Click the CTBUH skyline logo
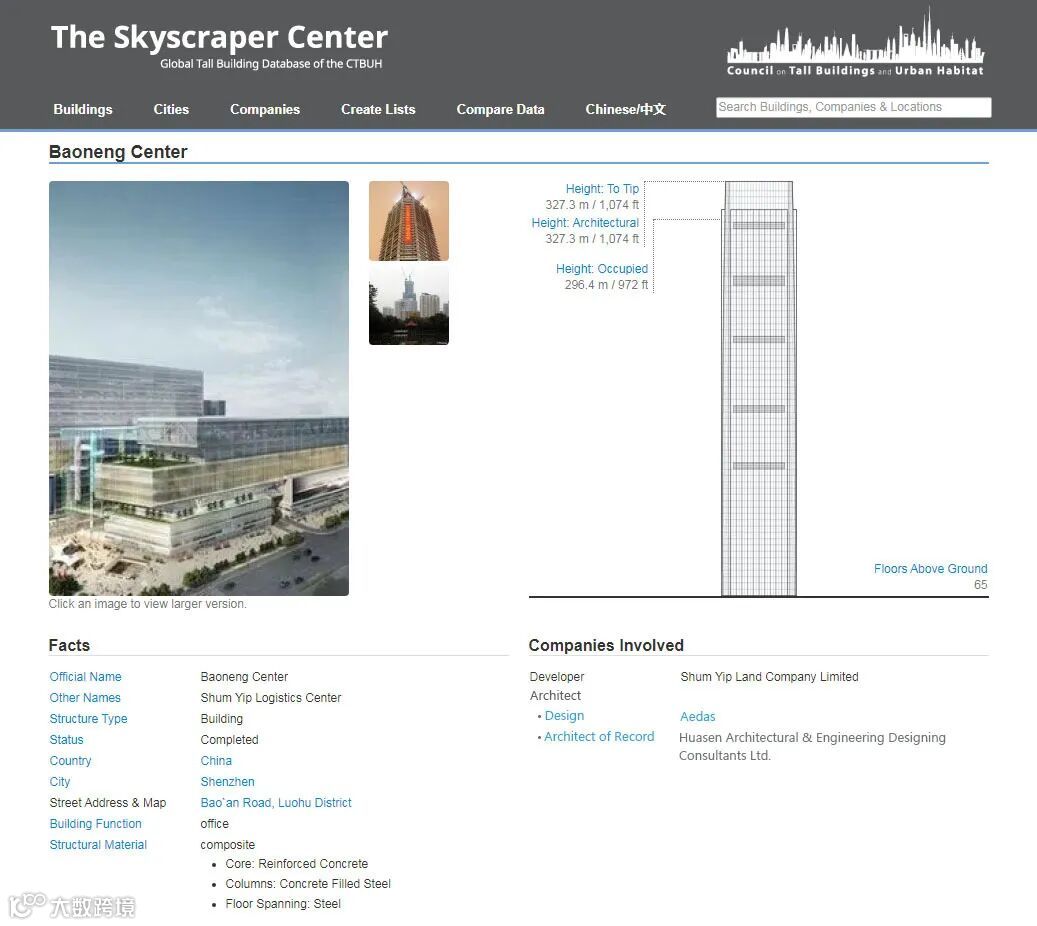The width and height of the screenshot is (1037, 926). [855, 42]
